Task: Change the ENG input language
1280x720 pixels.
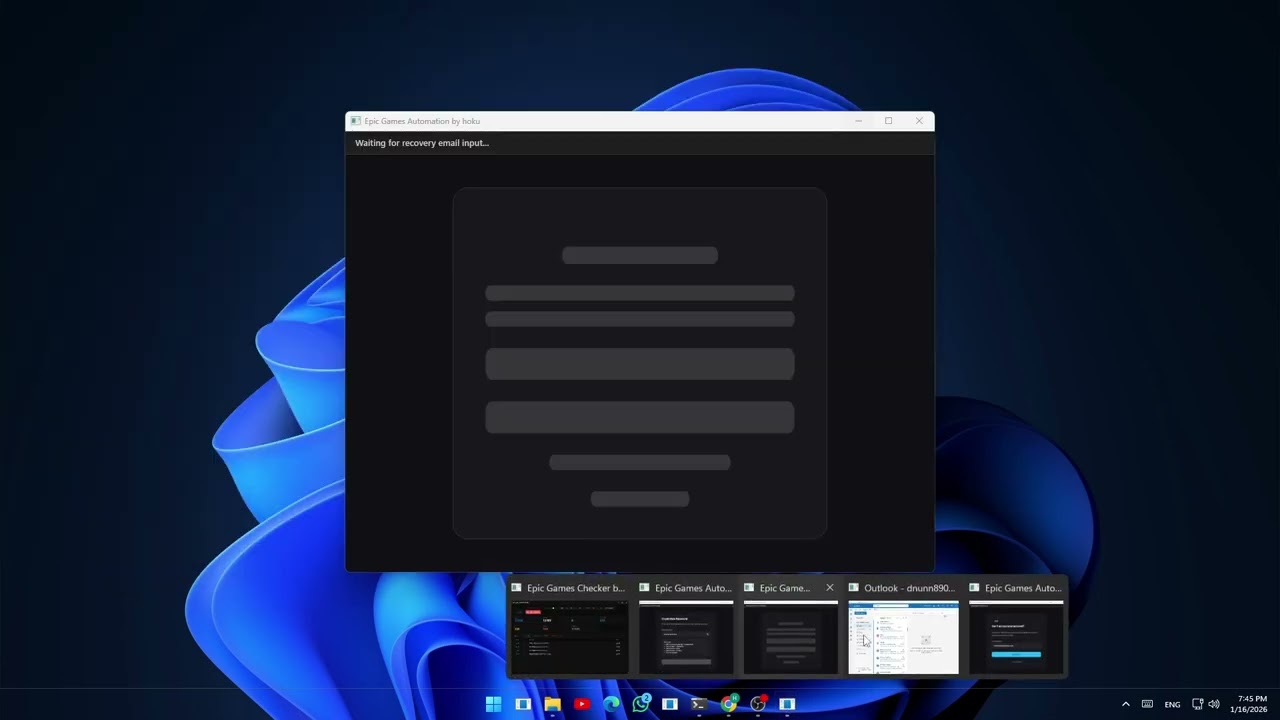Action: pos(1172,704)
